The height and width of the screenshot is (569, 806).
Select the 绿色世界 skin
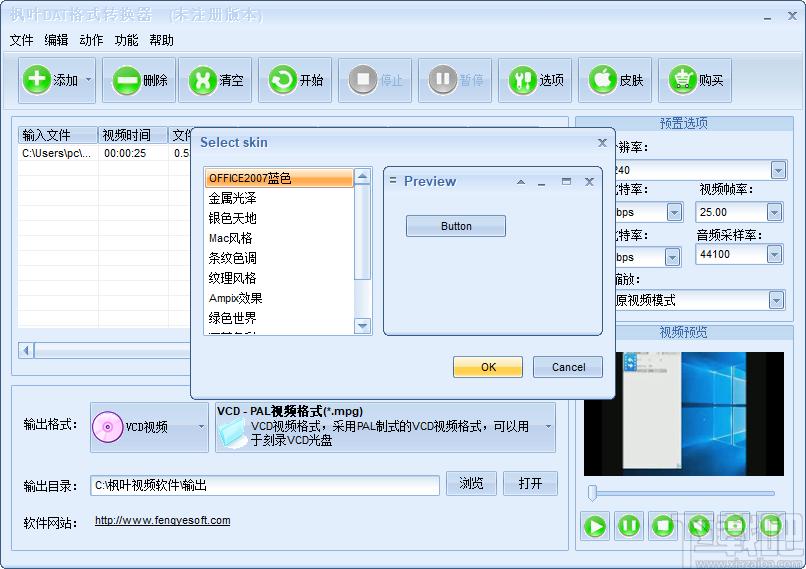pos(279,318)
